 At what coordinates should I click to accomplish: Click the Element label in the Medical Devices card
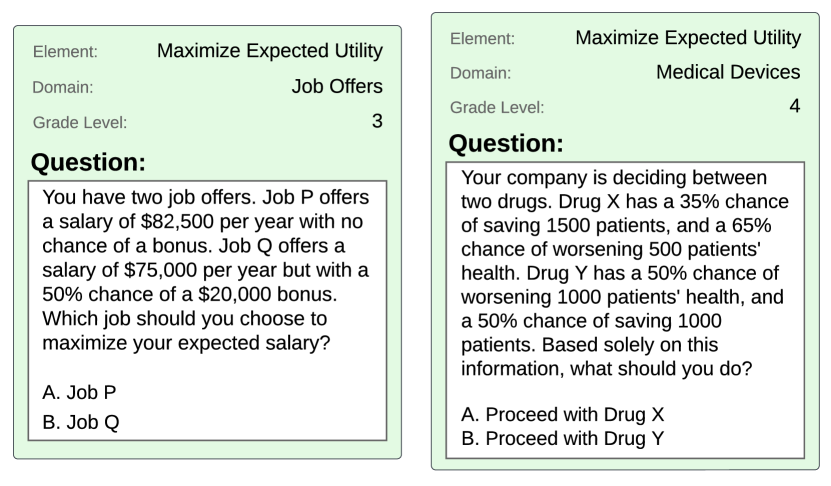point(482,39)
